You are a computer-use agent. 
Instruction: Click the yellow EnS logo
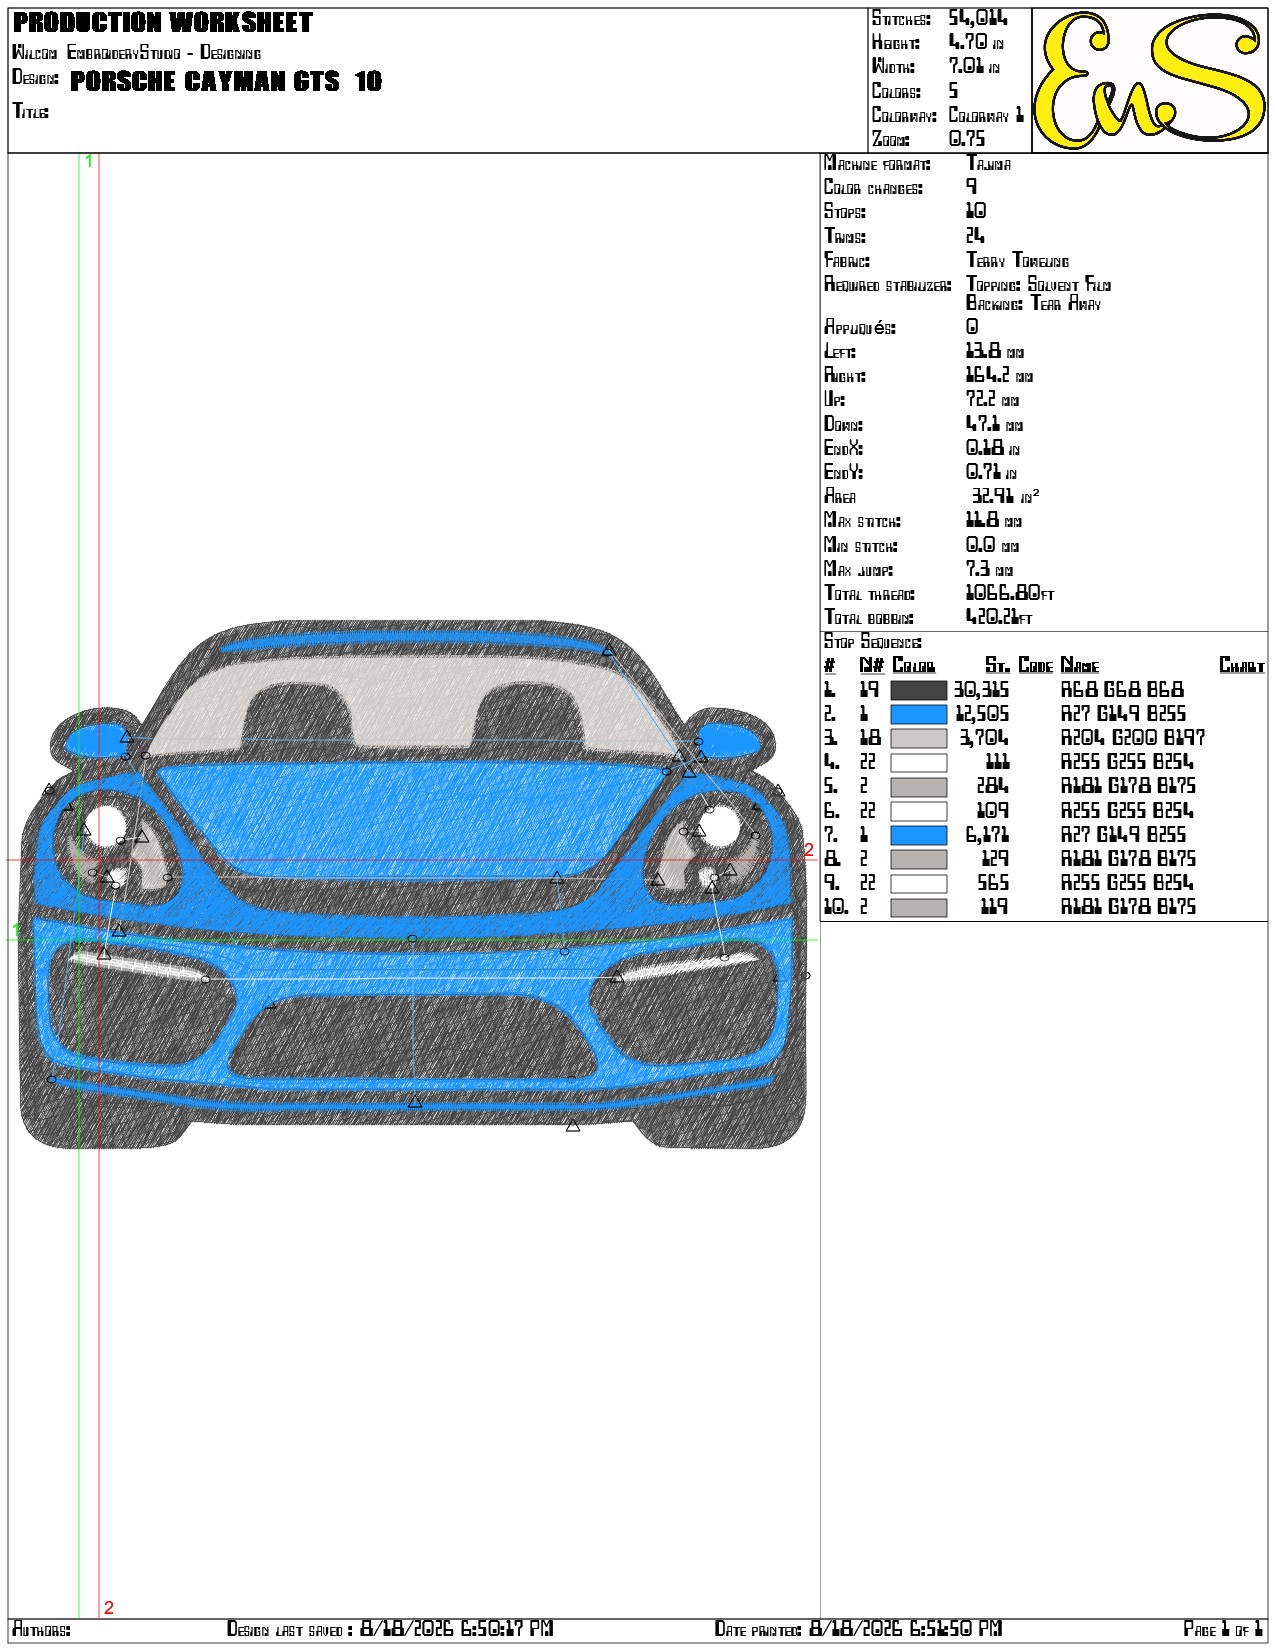1149,80
